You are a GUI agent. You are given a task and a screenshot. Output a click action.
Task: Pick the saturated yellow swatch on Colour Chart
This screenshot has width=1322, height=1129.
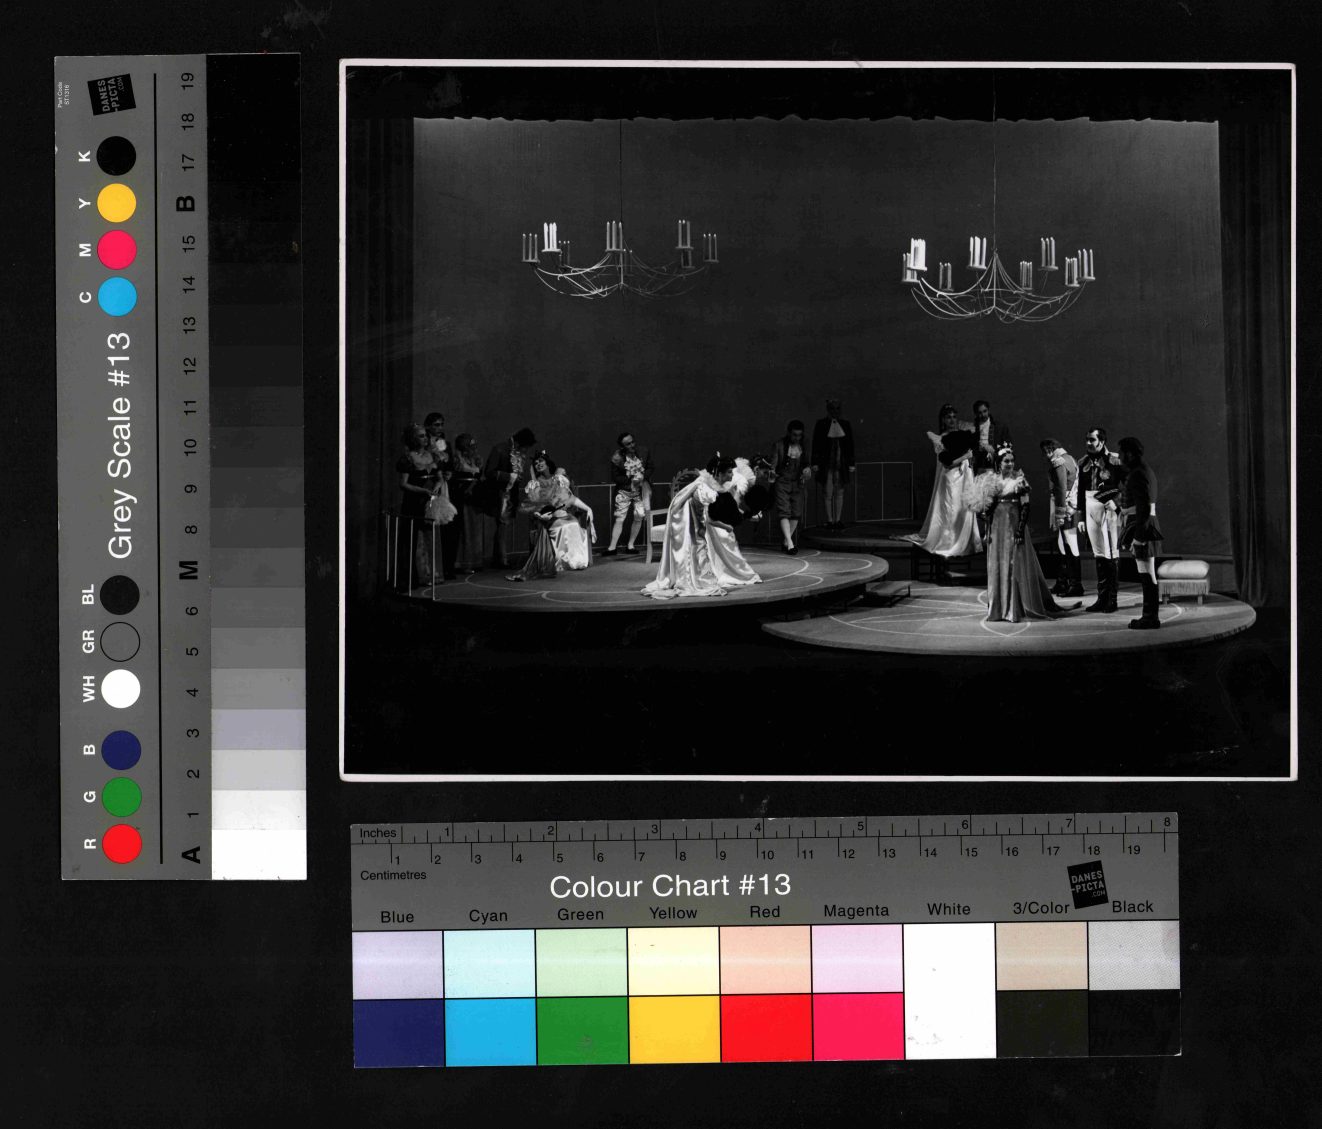tap(674, 1029)
